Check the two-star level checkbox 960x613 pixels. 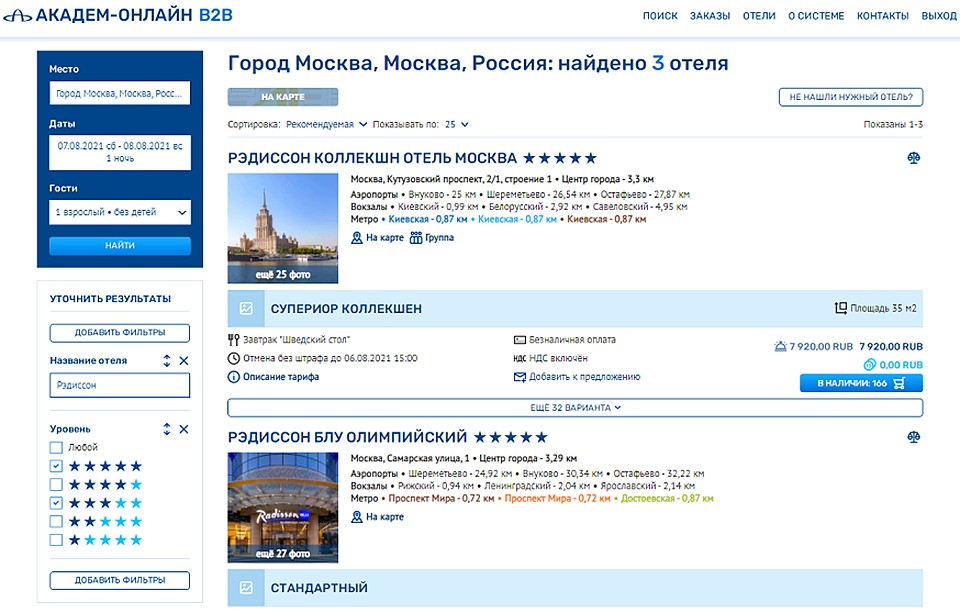56,521
